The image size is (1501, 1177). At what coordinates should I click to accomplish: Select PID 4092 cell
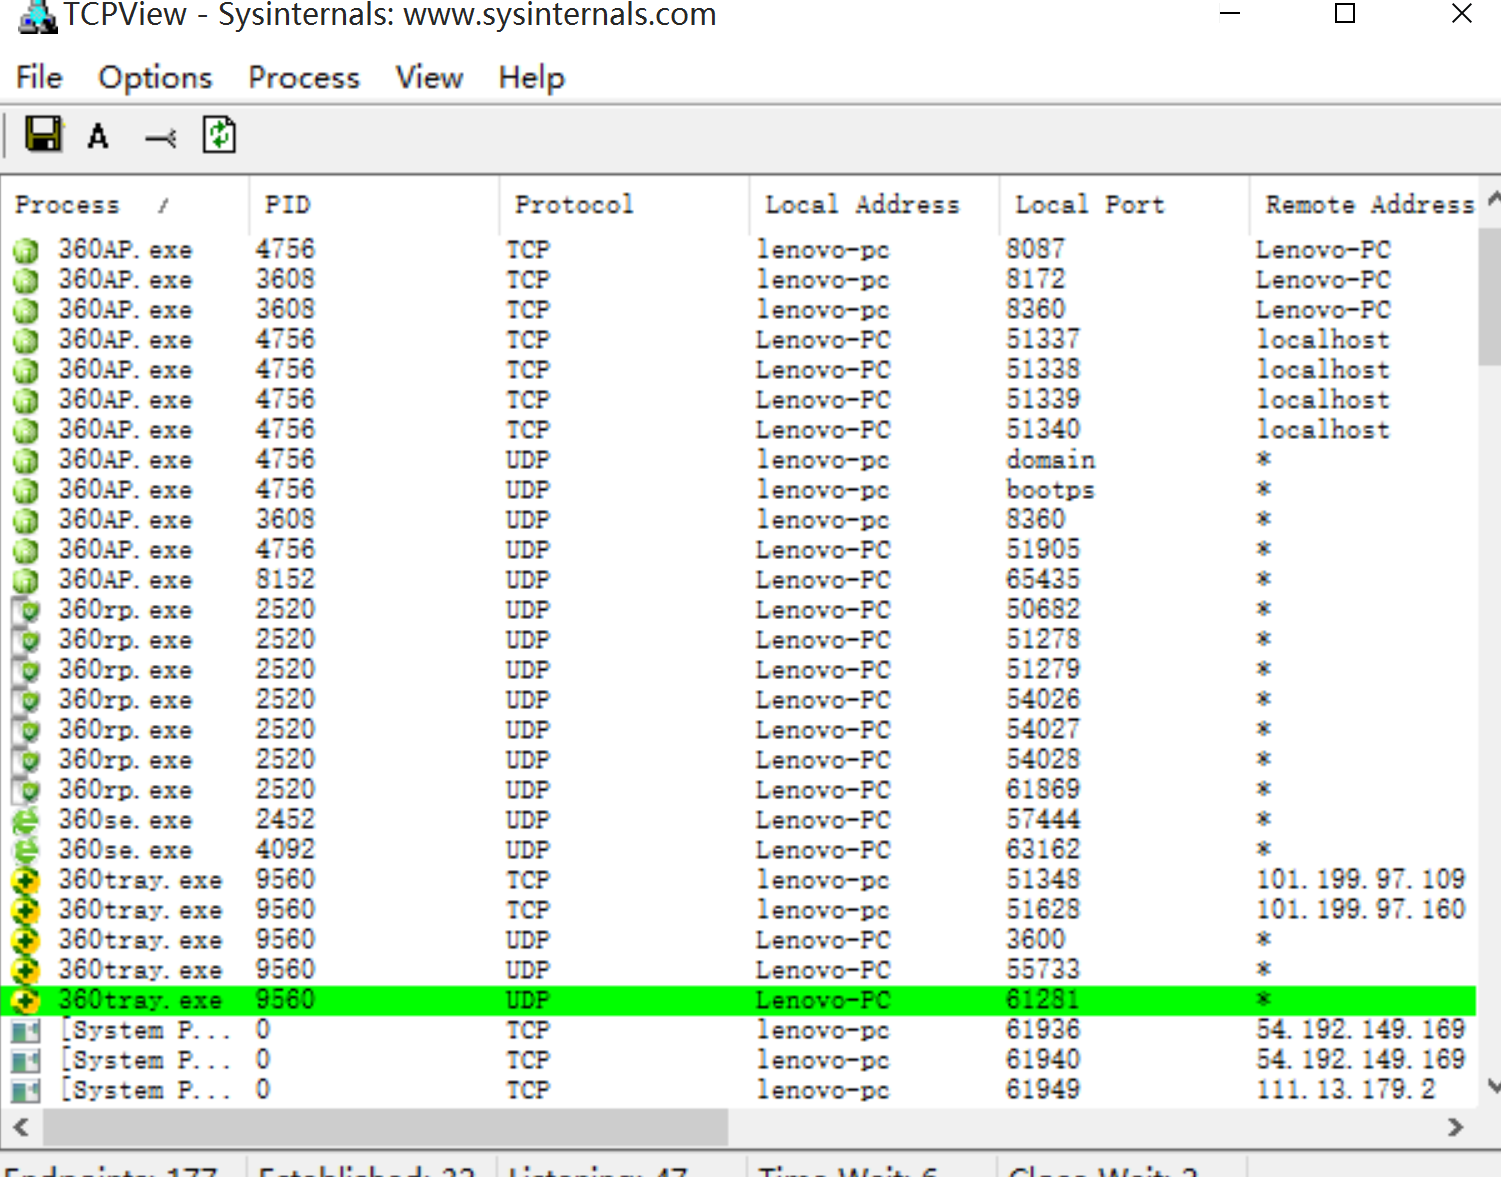point(285,850)
